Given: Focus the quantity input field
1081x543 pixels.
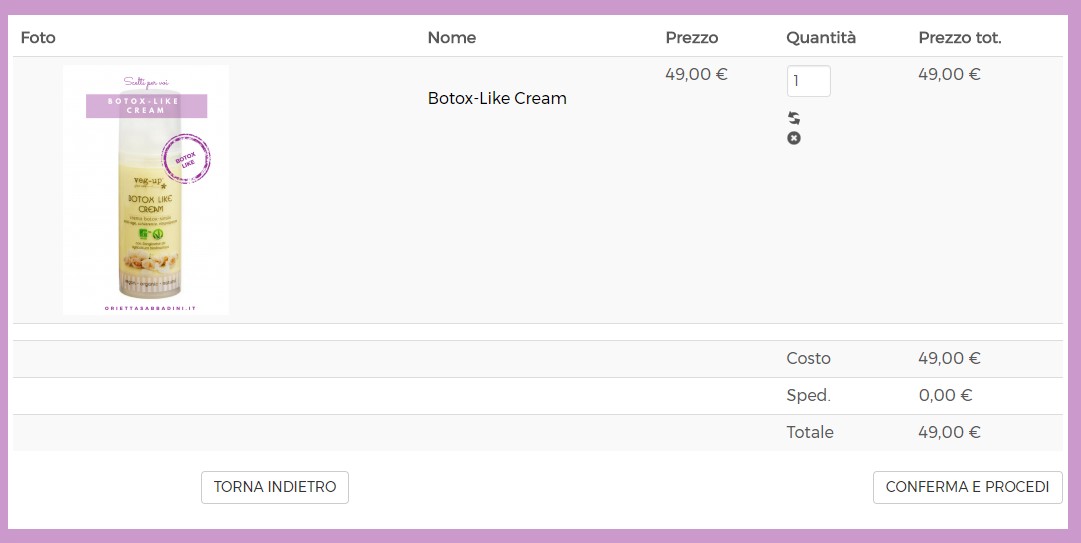Looking at the screenshot, I should click(x=808, y=81).
